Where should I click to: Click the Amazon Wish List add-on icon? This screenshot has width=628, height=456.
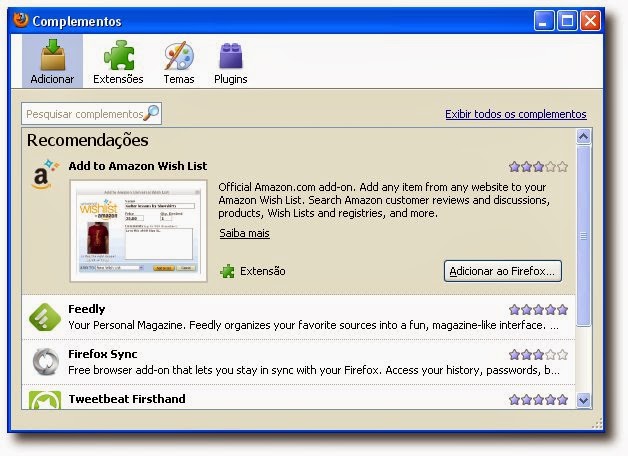click(x=44, y=175)
